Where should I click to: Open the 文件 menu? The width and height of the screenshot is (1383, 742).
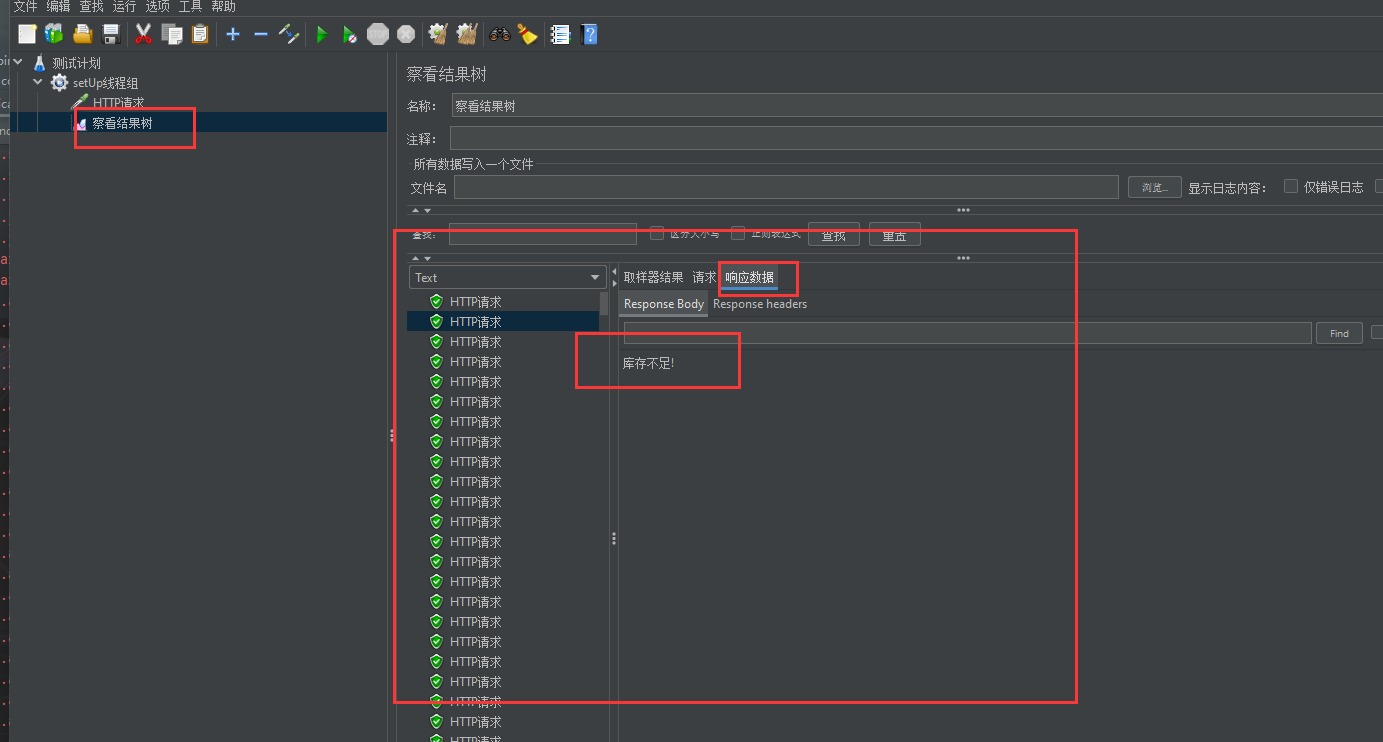(25, 6)
